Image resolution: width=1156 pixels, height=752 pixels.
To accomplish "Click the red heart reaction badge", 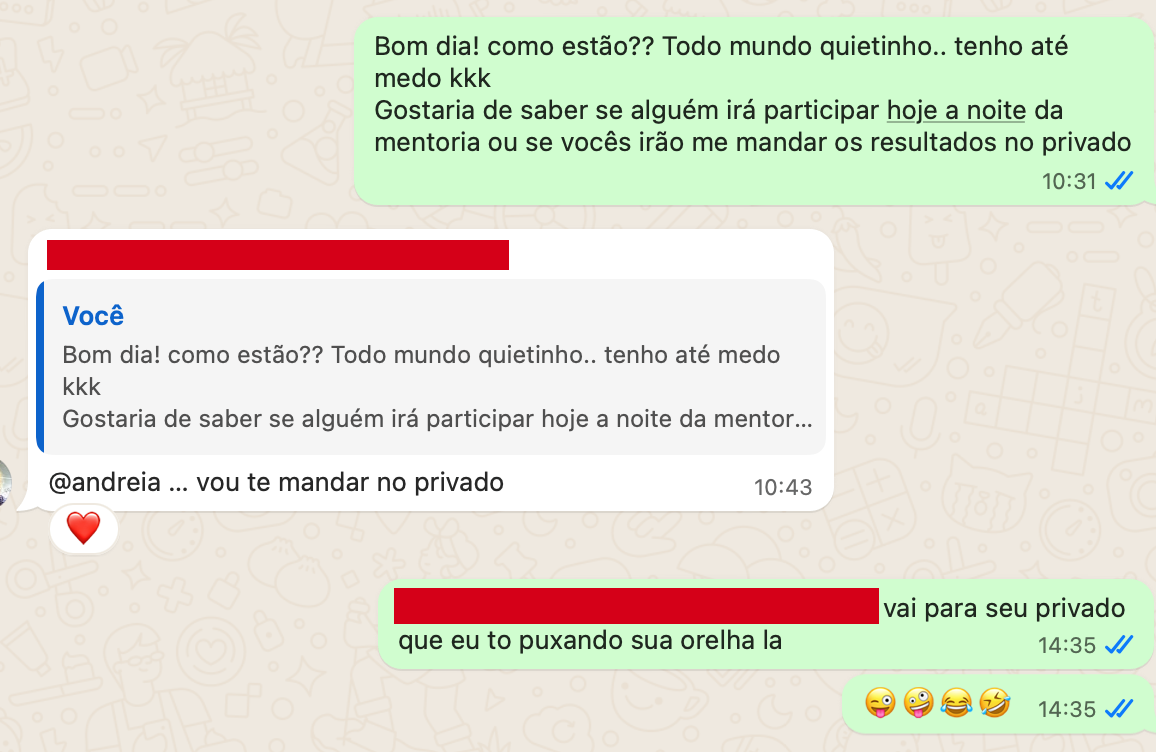I will (83, 529).
